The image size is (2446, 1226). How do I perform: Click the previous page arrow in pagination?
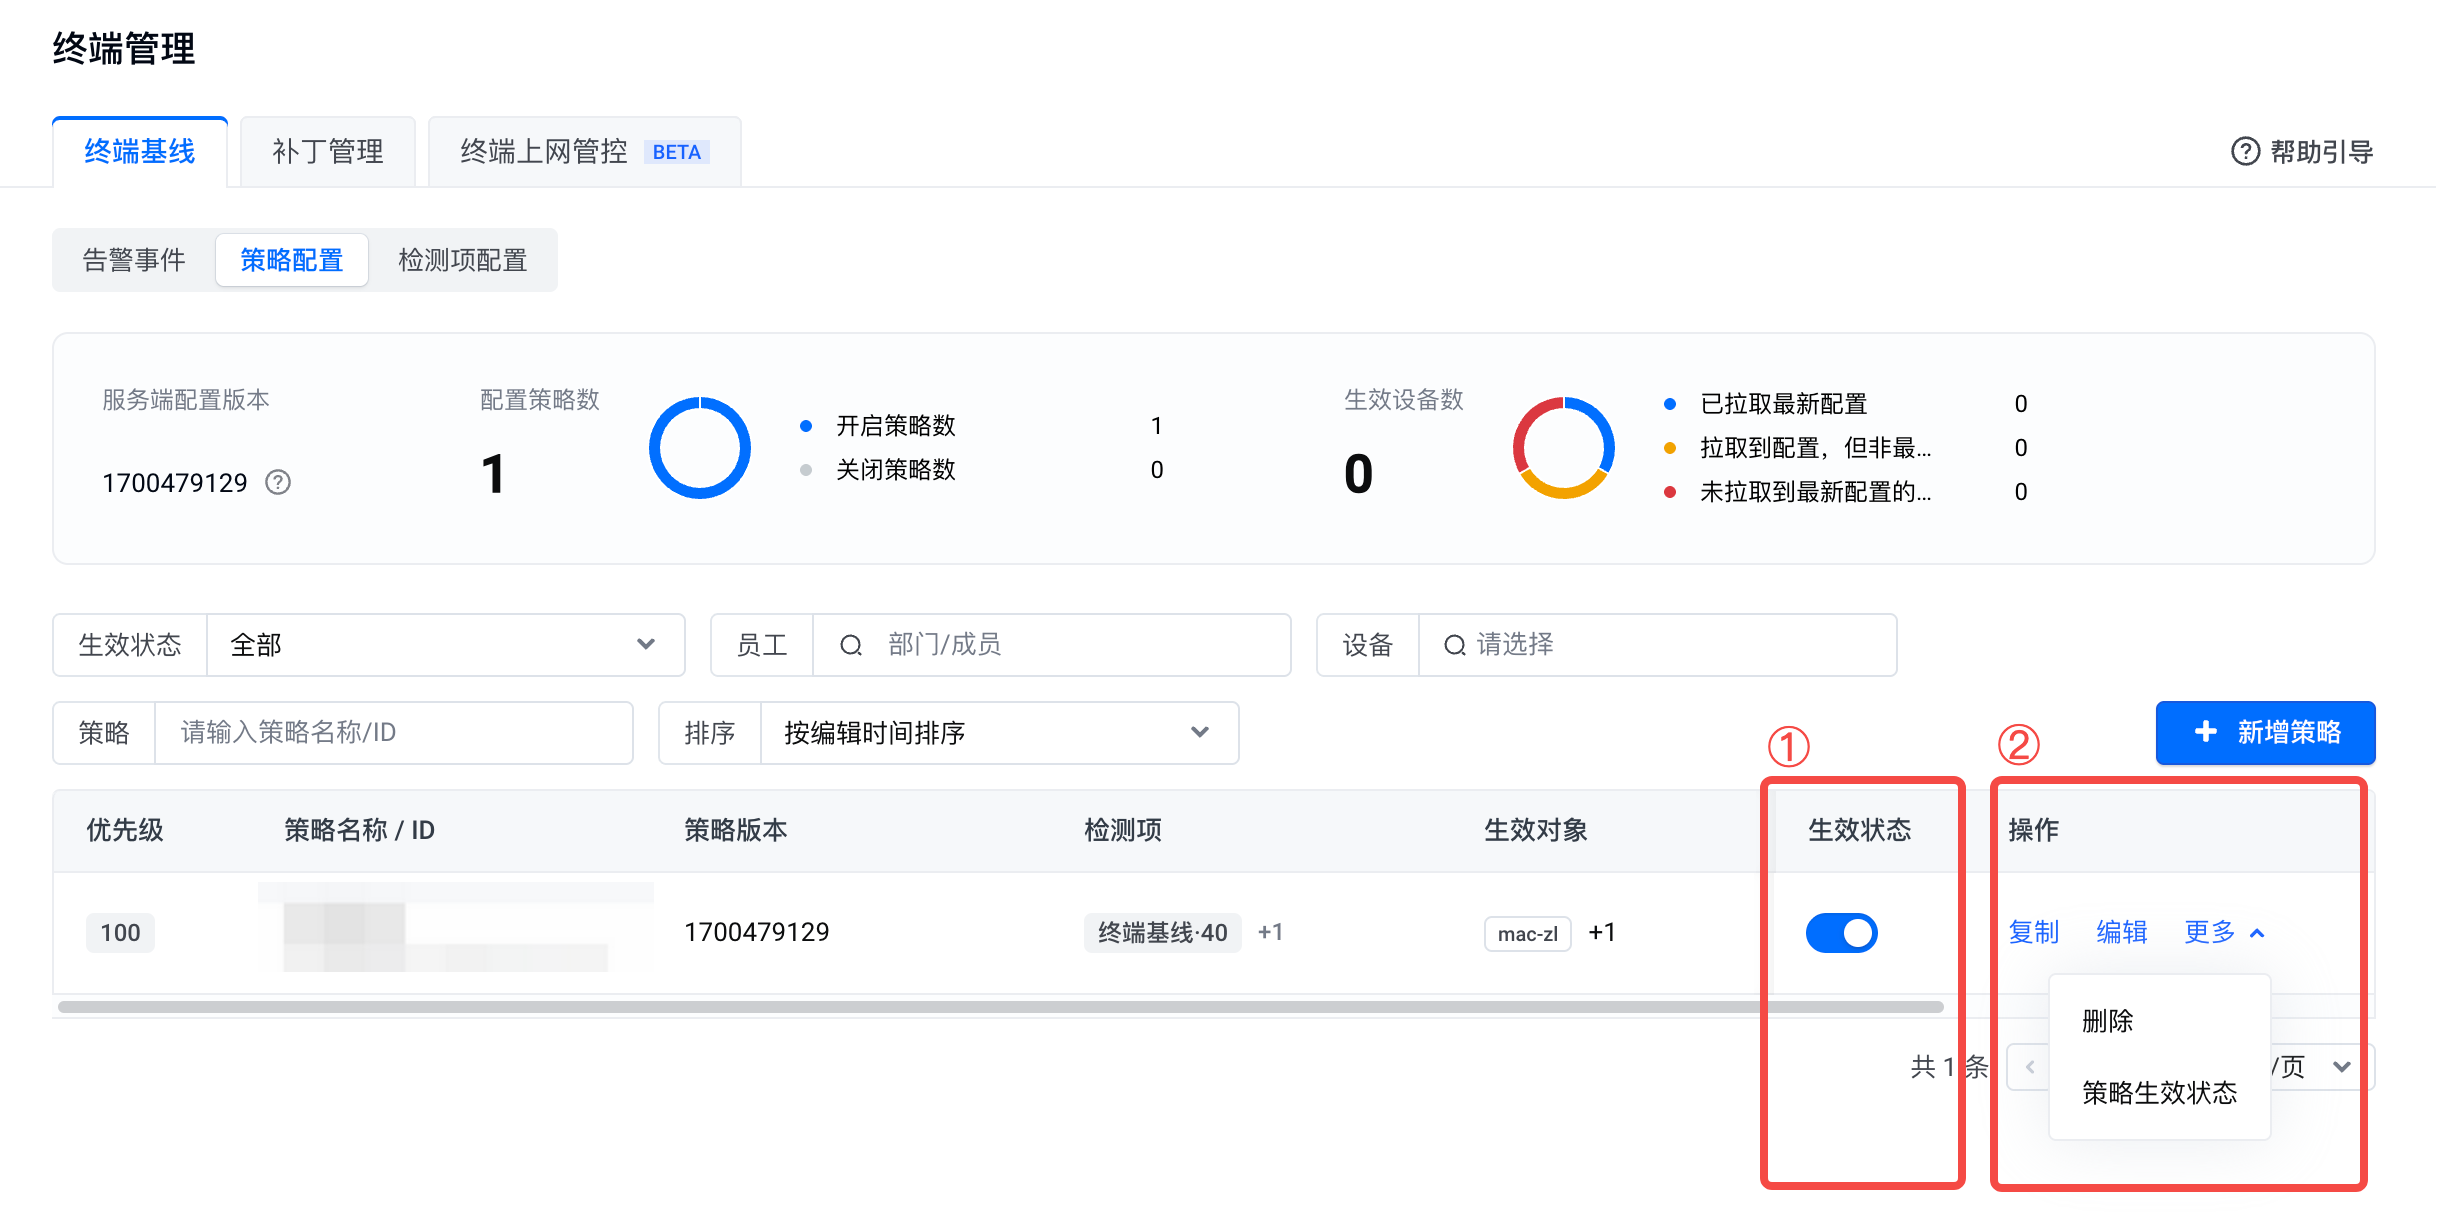[x=2029, y=1067]
